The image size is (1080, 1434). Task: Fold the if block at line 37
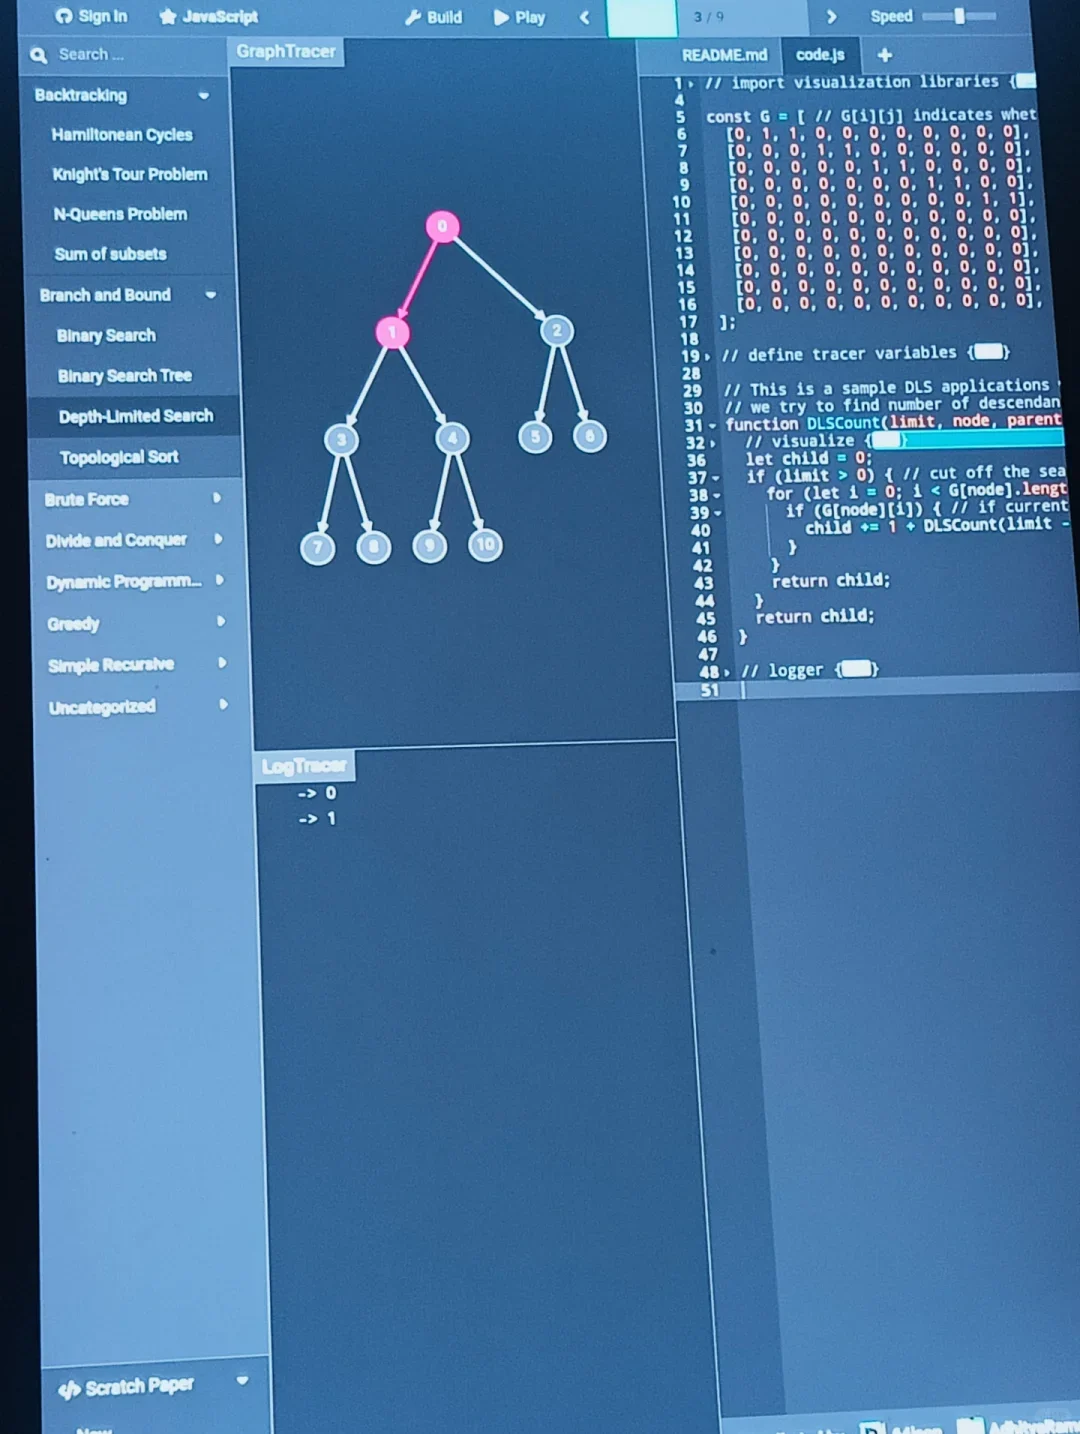tap(716, 478)
